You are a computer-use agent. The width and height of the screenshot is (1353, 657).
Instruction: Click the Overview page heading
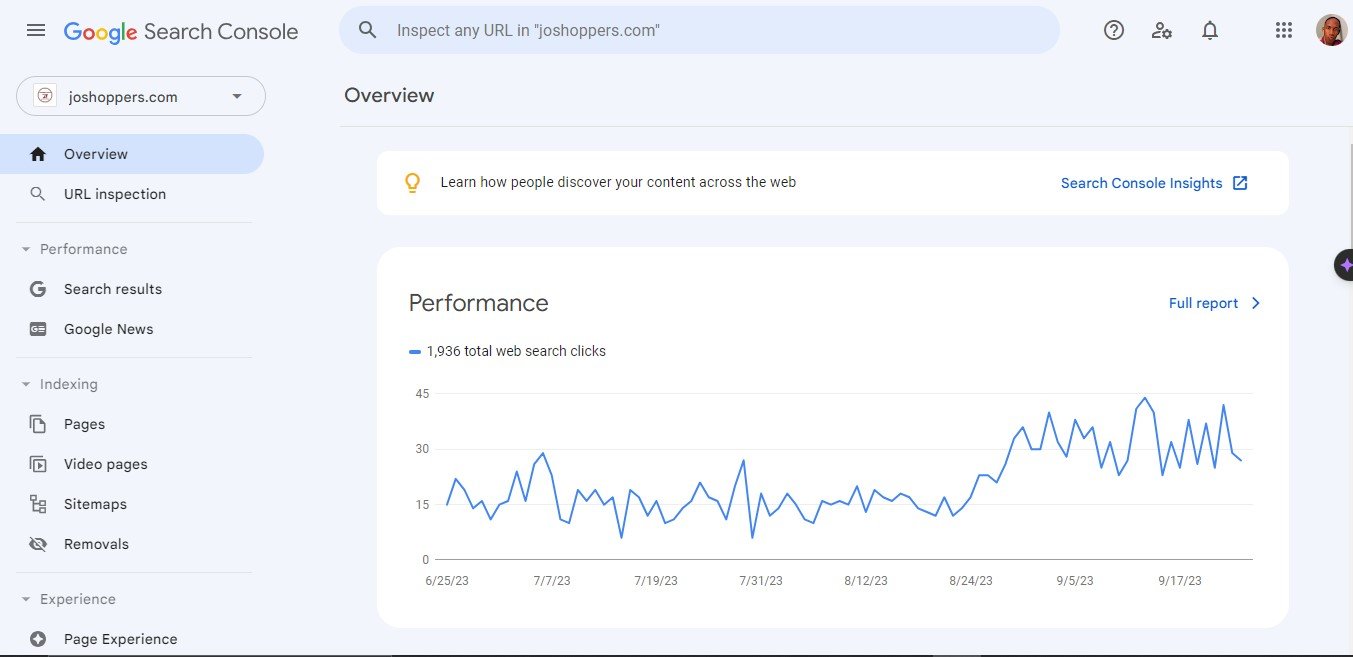389,95
